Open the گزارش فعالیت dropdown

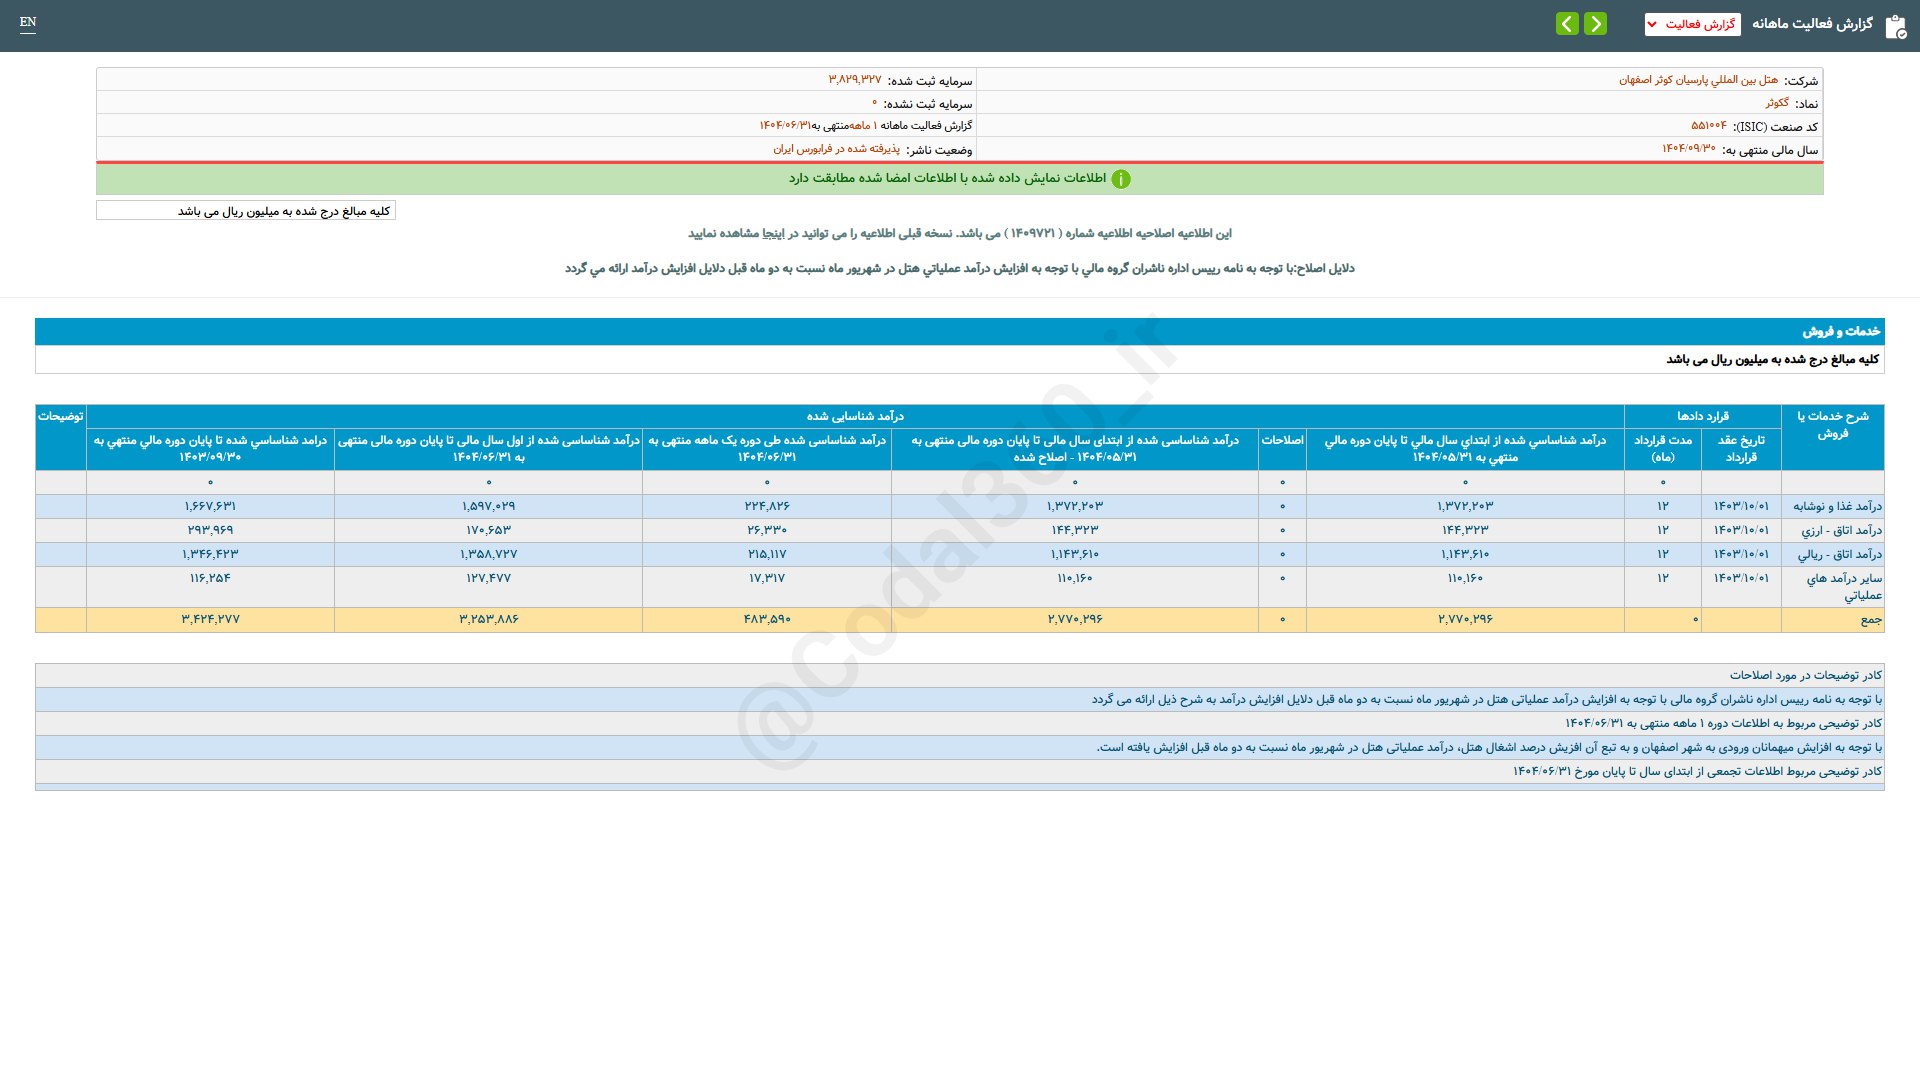(x=1692, y=24)
